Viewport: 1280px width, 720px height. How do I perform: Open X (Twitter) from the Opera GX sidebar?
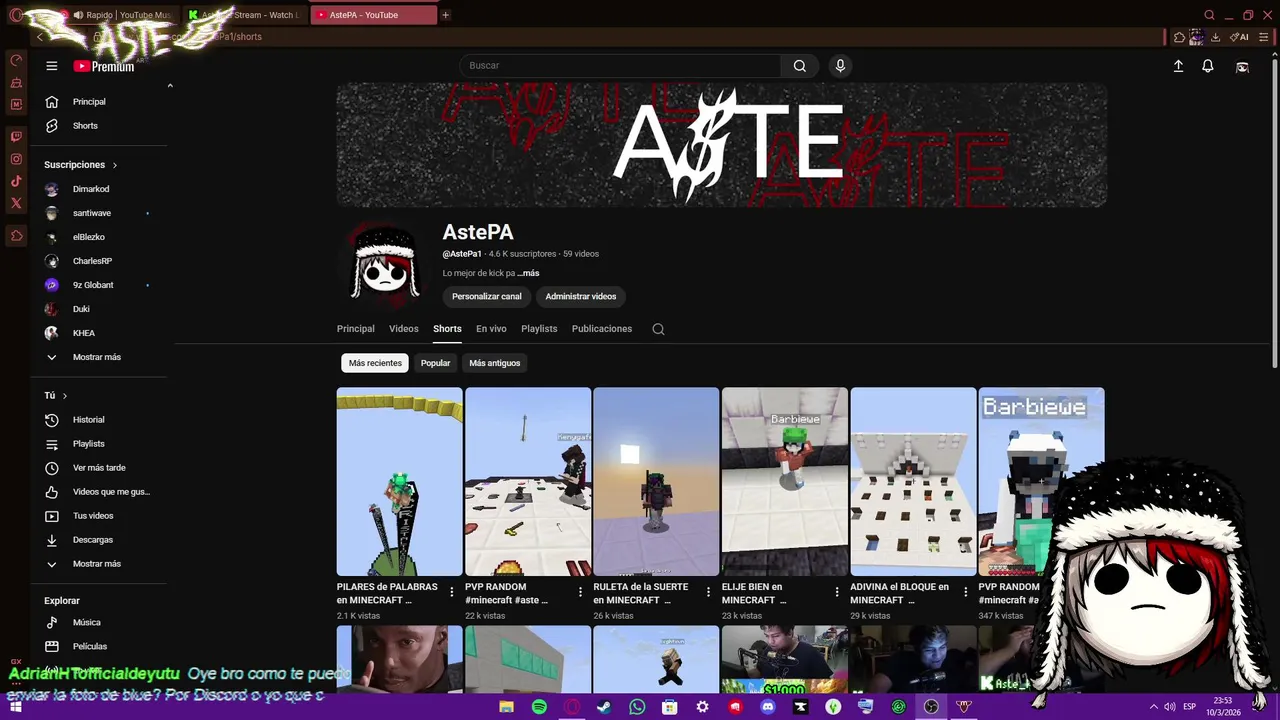16,203
